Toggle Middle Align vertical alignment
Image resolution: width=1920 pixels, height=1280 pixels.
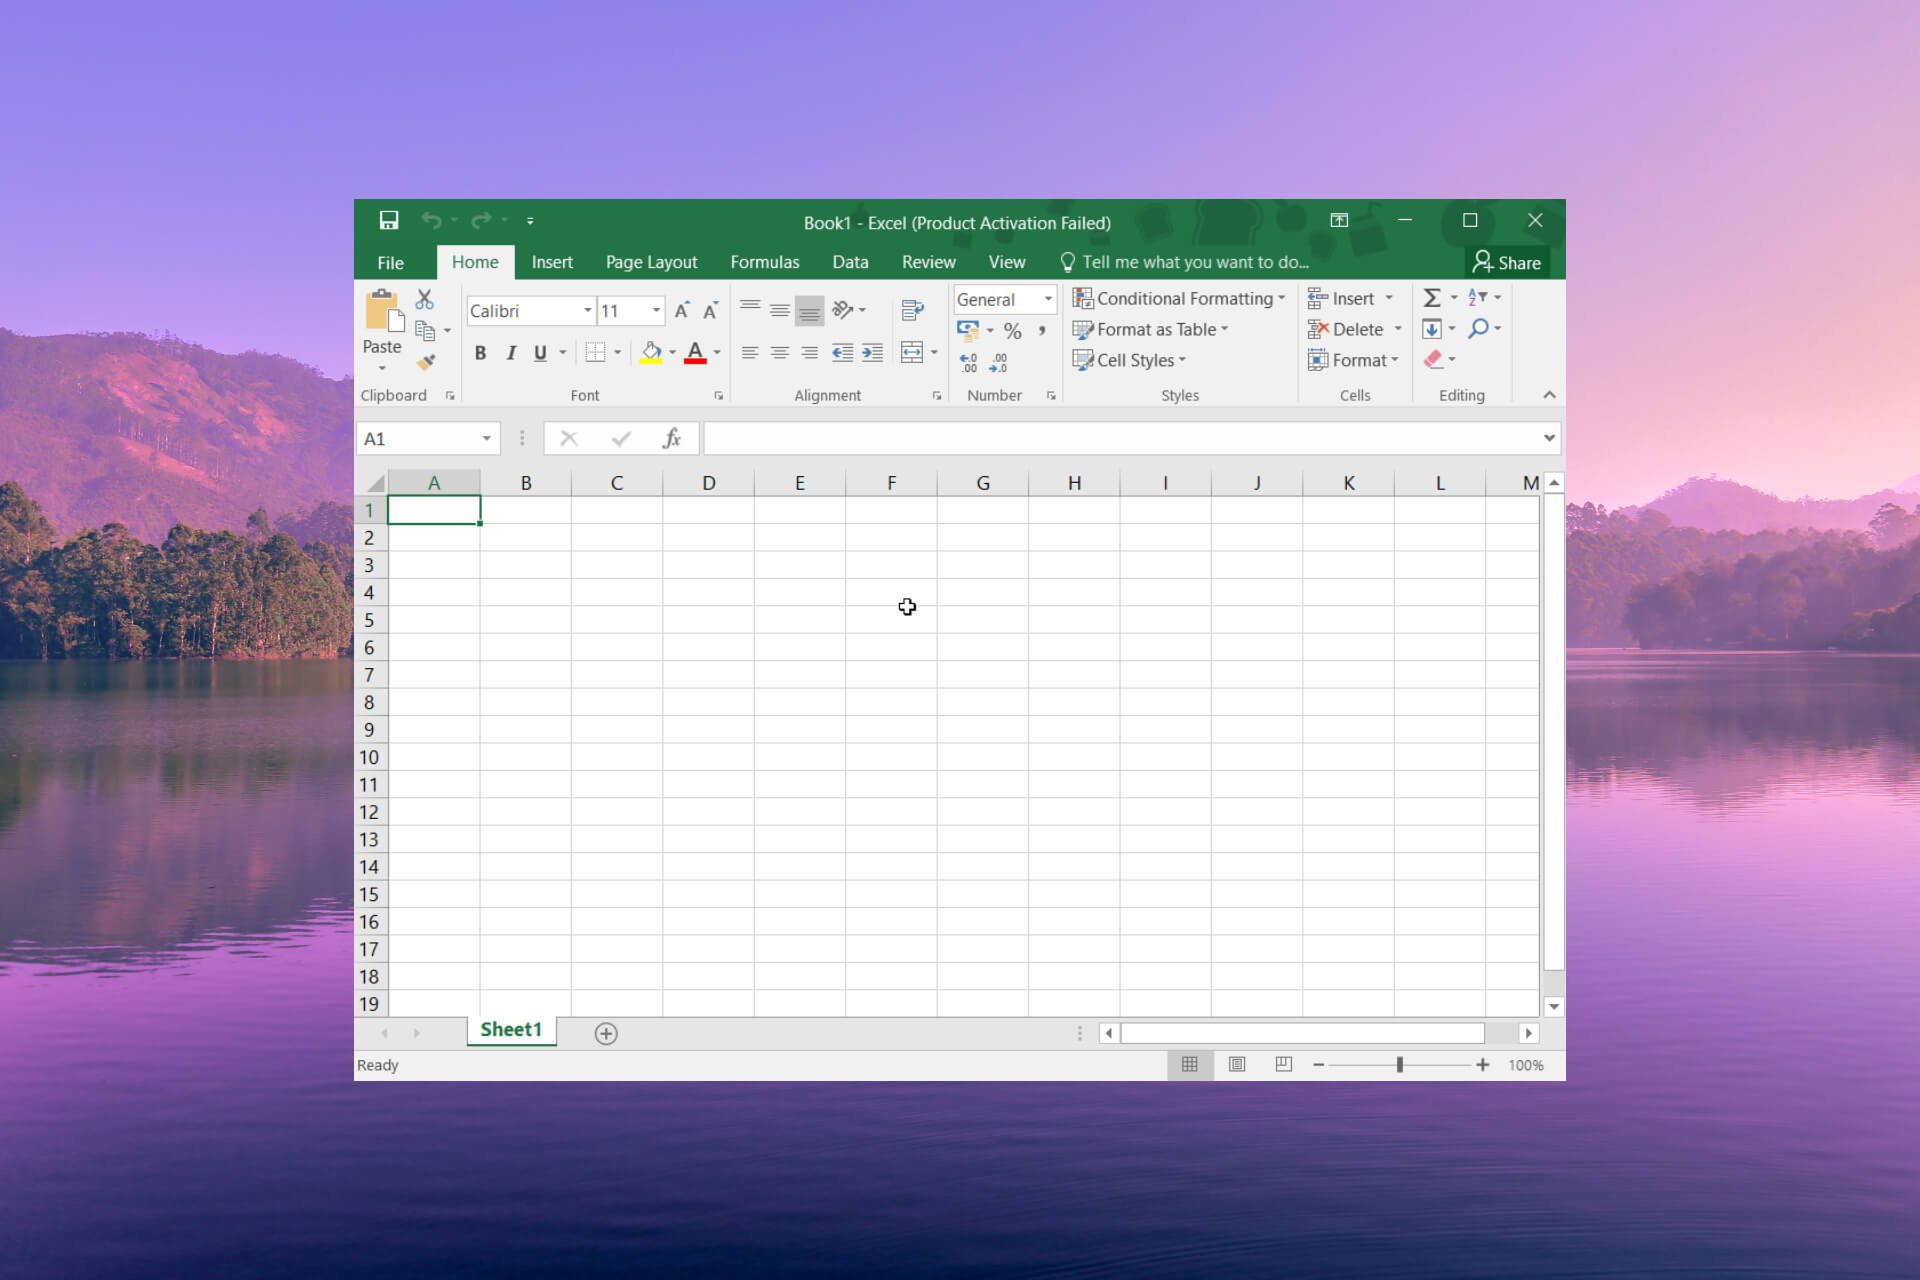point(780,310)
